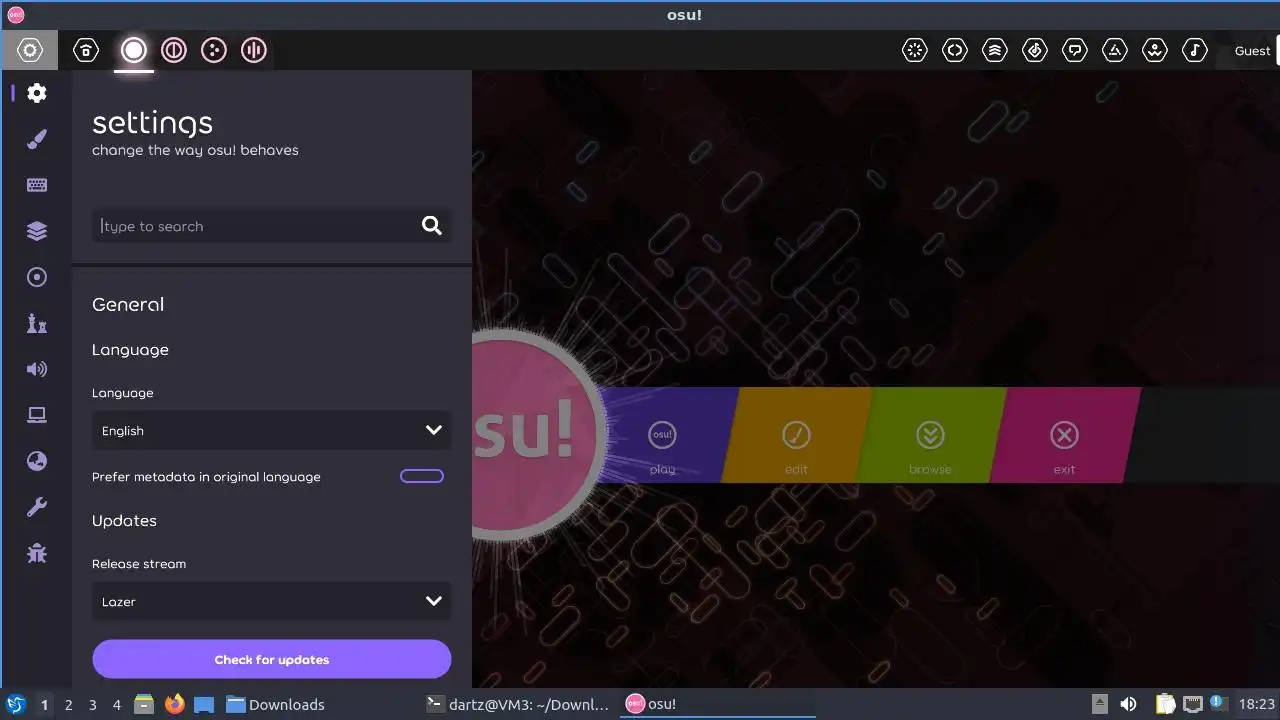Click the 18:23 clock in taskbar
The height and width of the screenshot is (720, 1280).
[1257, 704]
